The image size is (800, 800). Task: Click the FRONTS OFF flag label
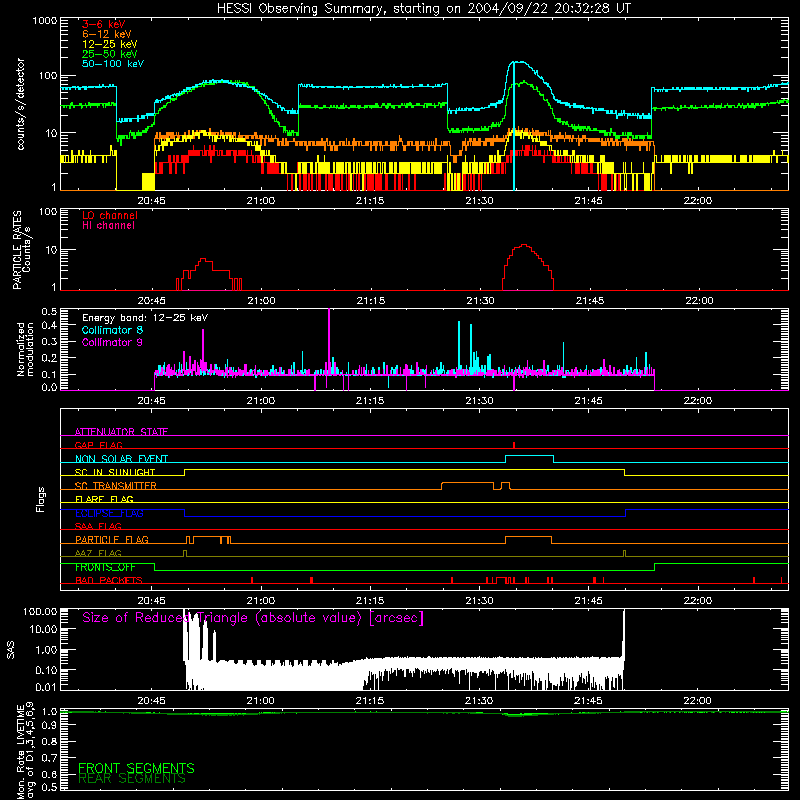tap(105, 567)
